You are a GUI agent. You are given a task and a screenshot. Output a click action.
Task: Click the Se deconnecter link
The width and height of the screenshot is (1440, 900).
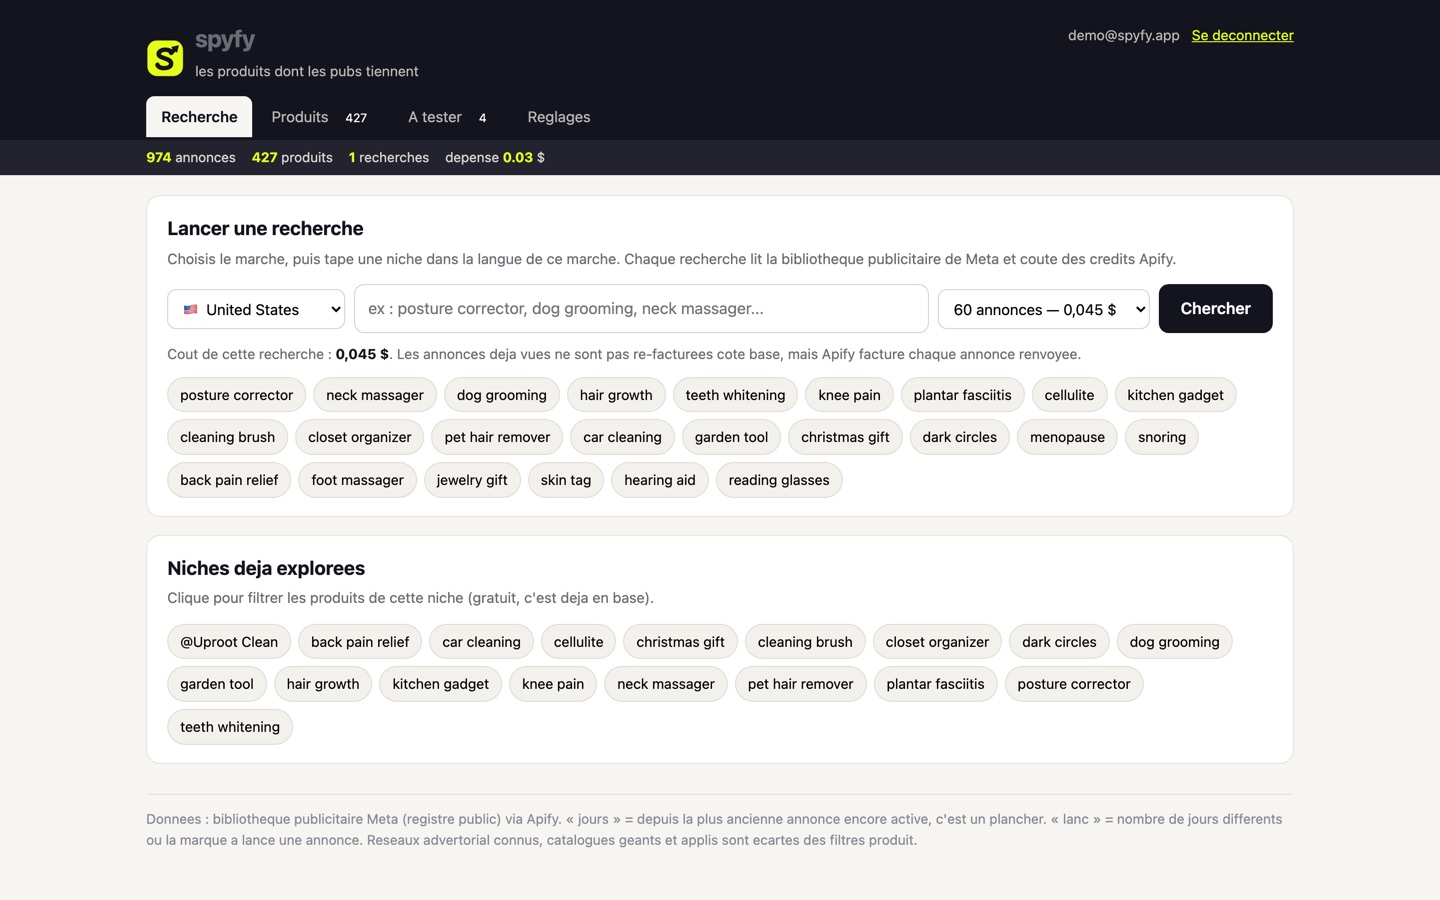click(1242, 35)
